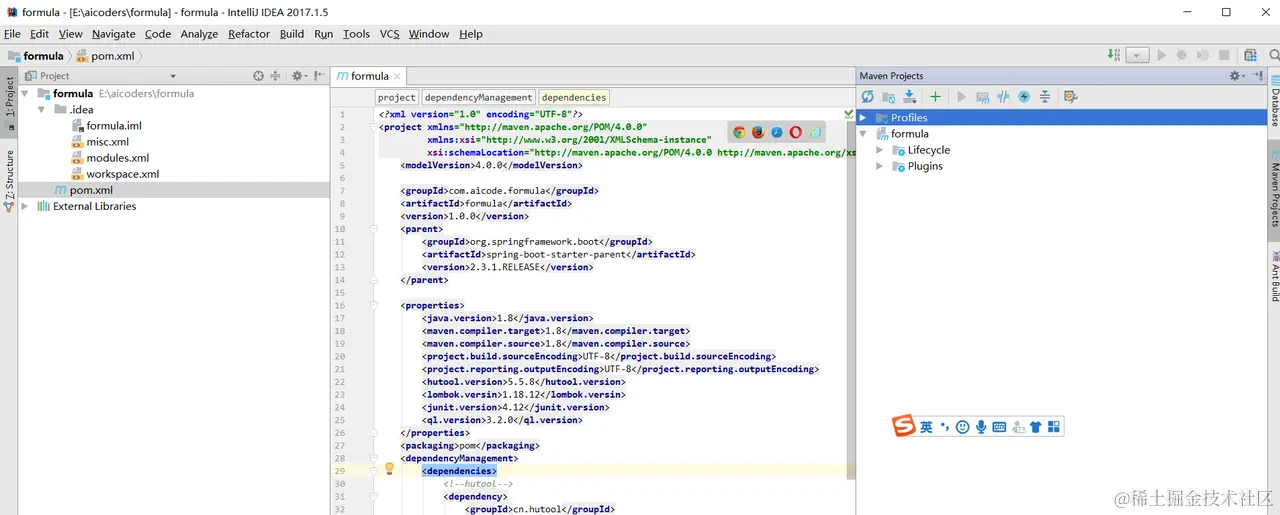Expand Profiles node in Maven Projects
1280x515 pixels.
tap(863, 118)
